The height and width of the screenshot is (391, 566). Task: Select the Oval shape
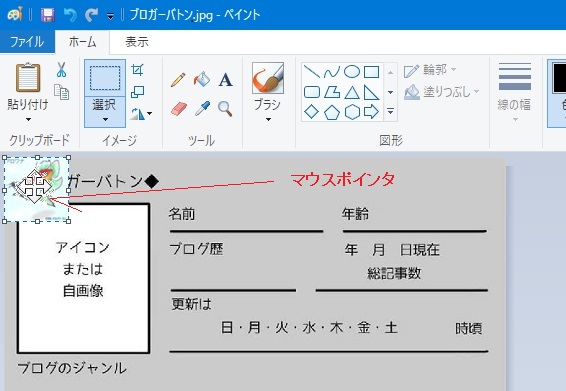352,71
